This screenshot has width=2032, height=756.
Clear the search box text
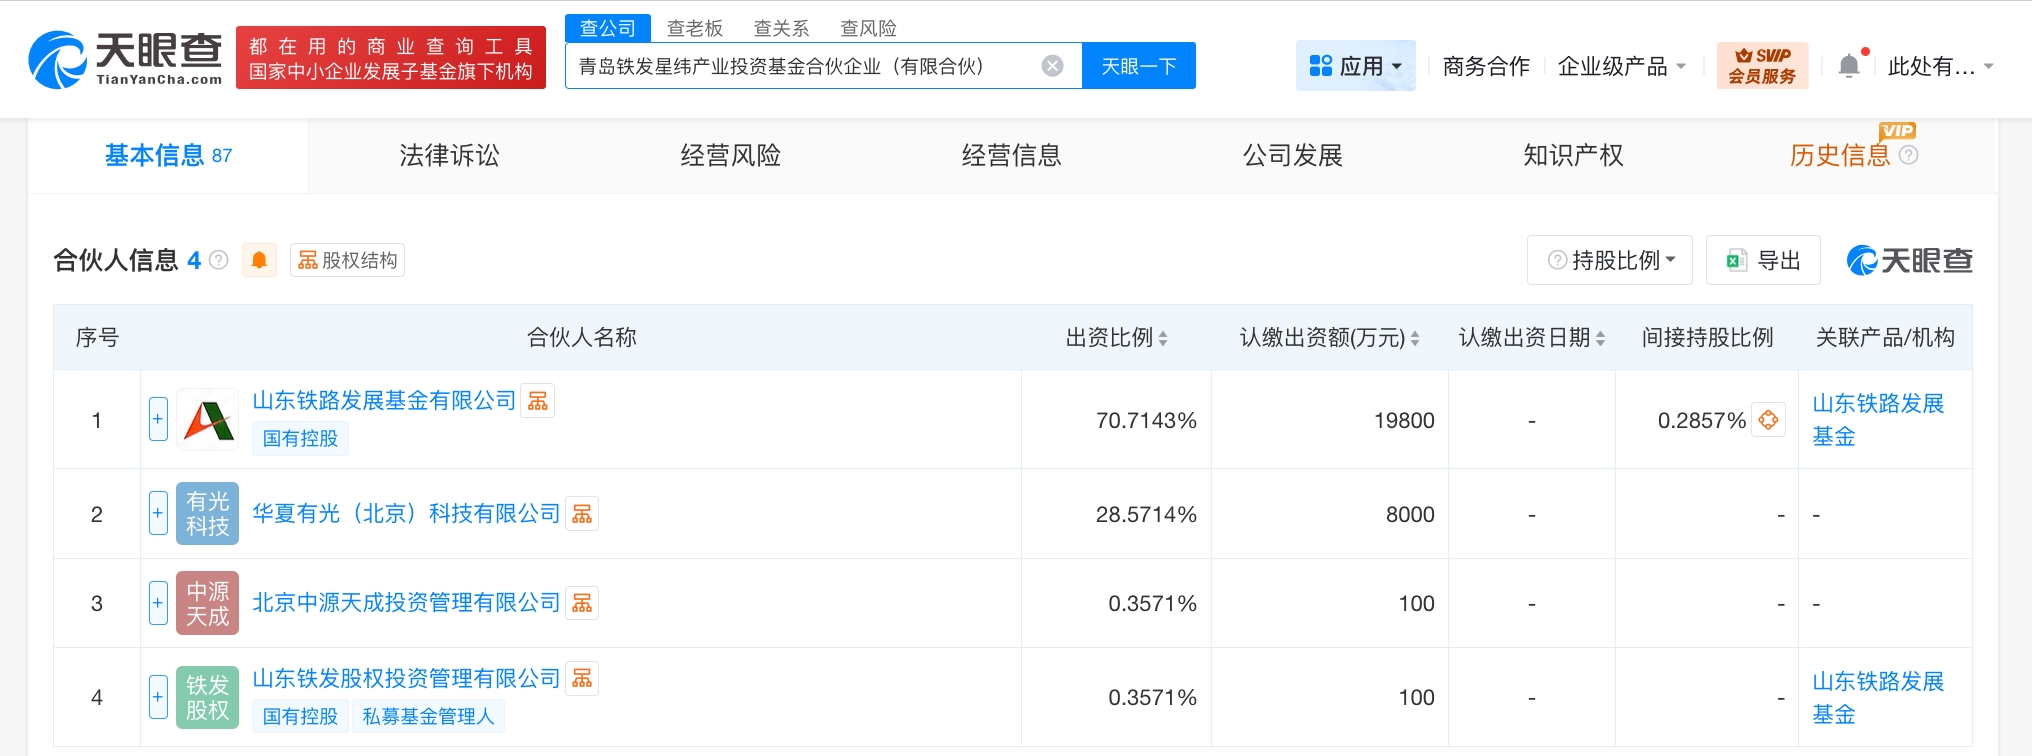pos(1052,66)
